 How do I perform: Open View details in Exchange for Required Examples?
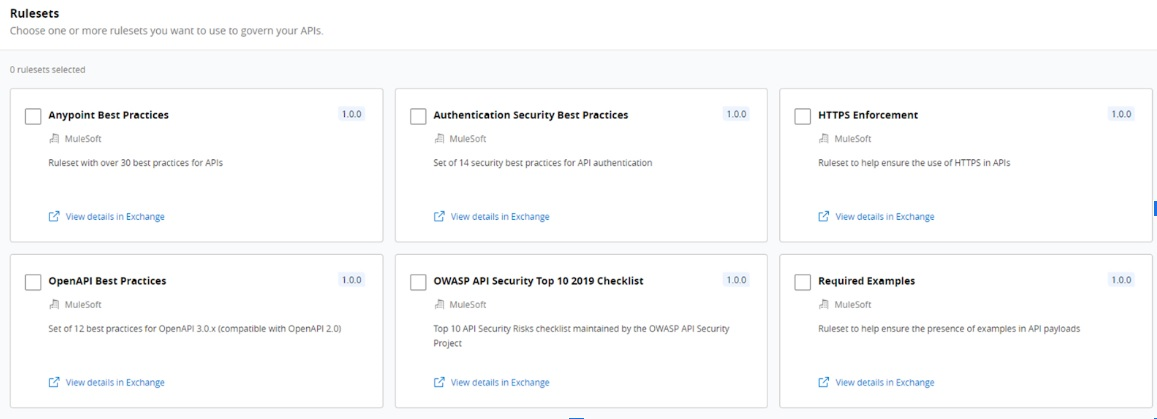[884, 382]
